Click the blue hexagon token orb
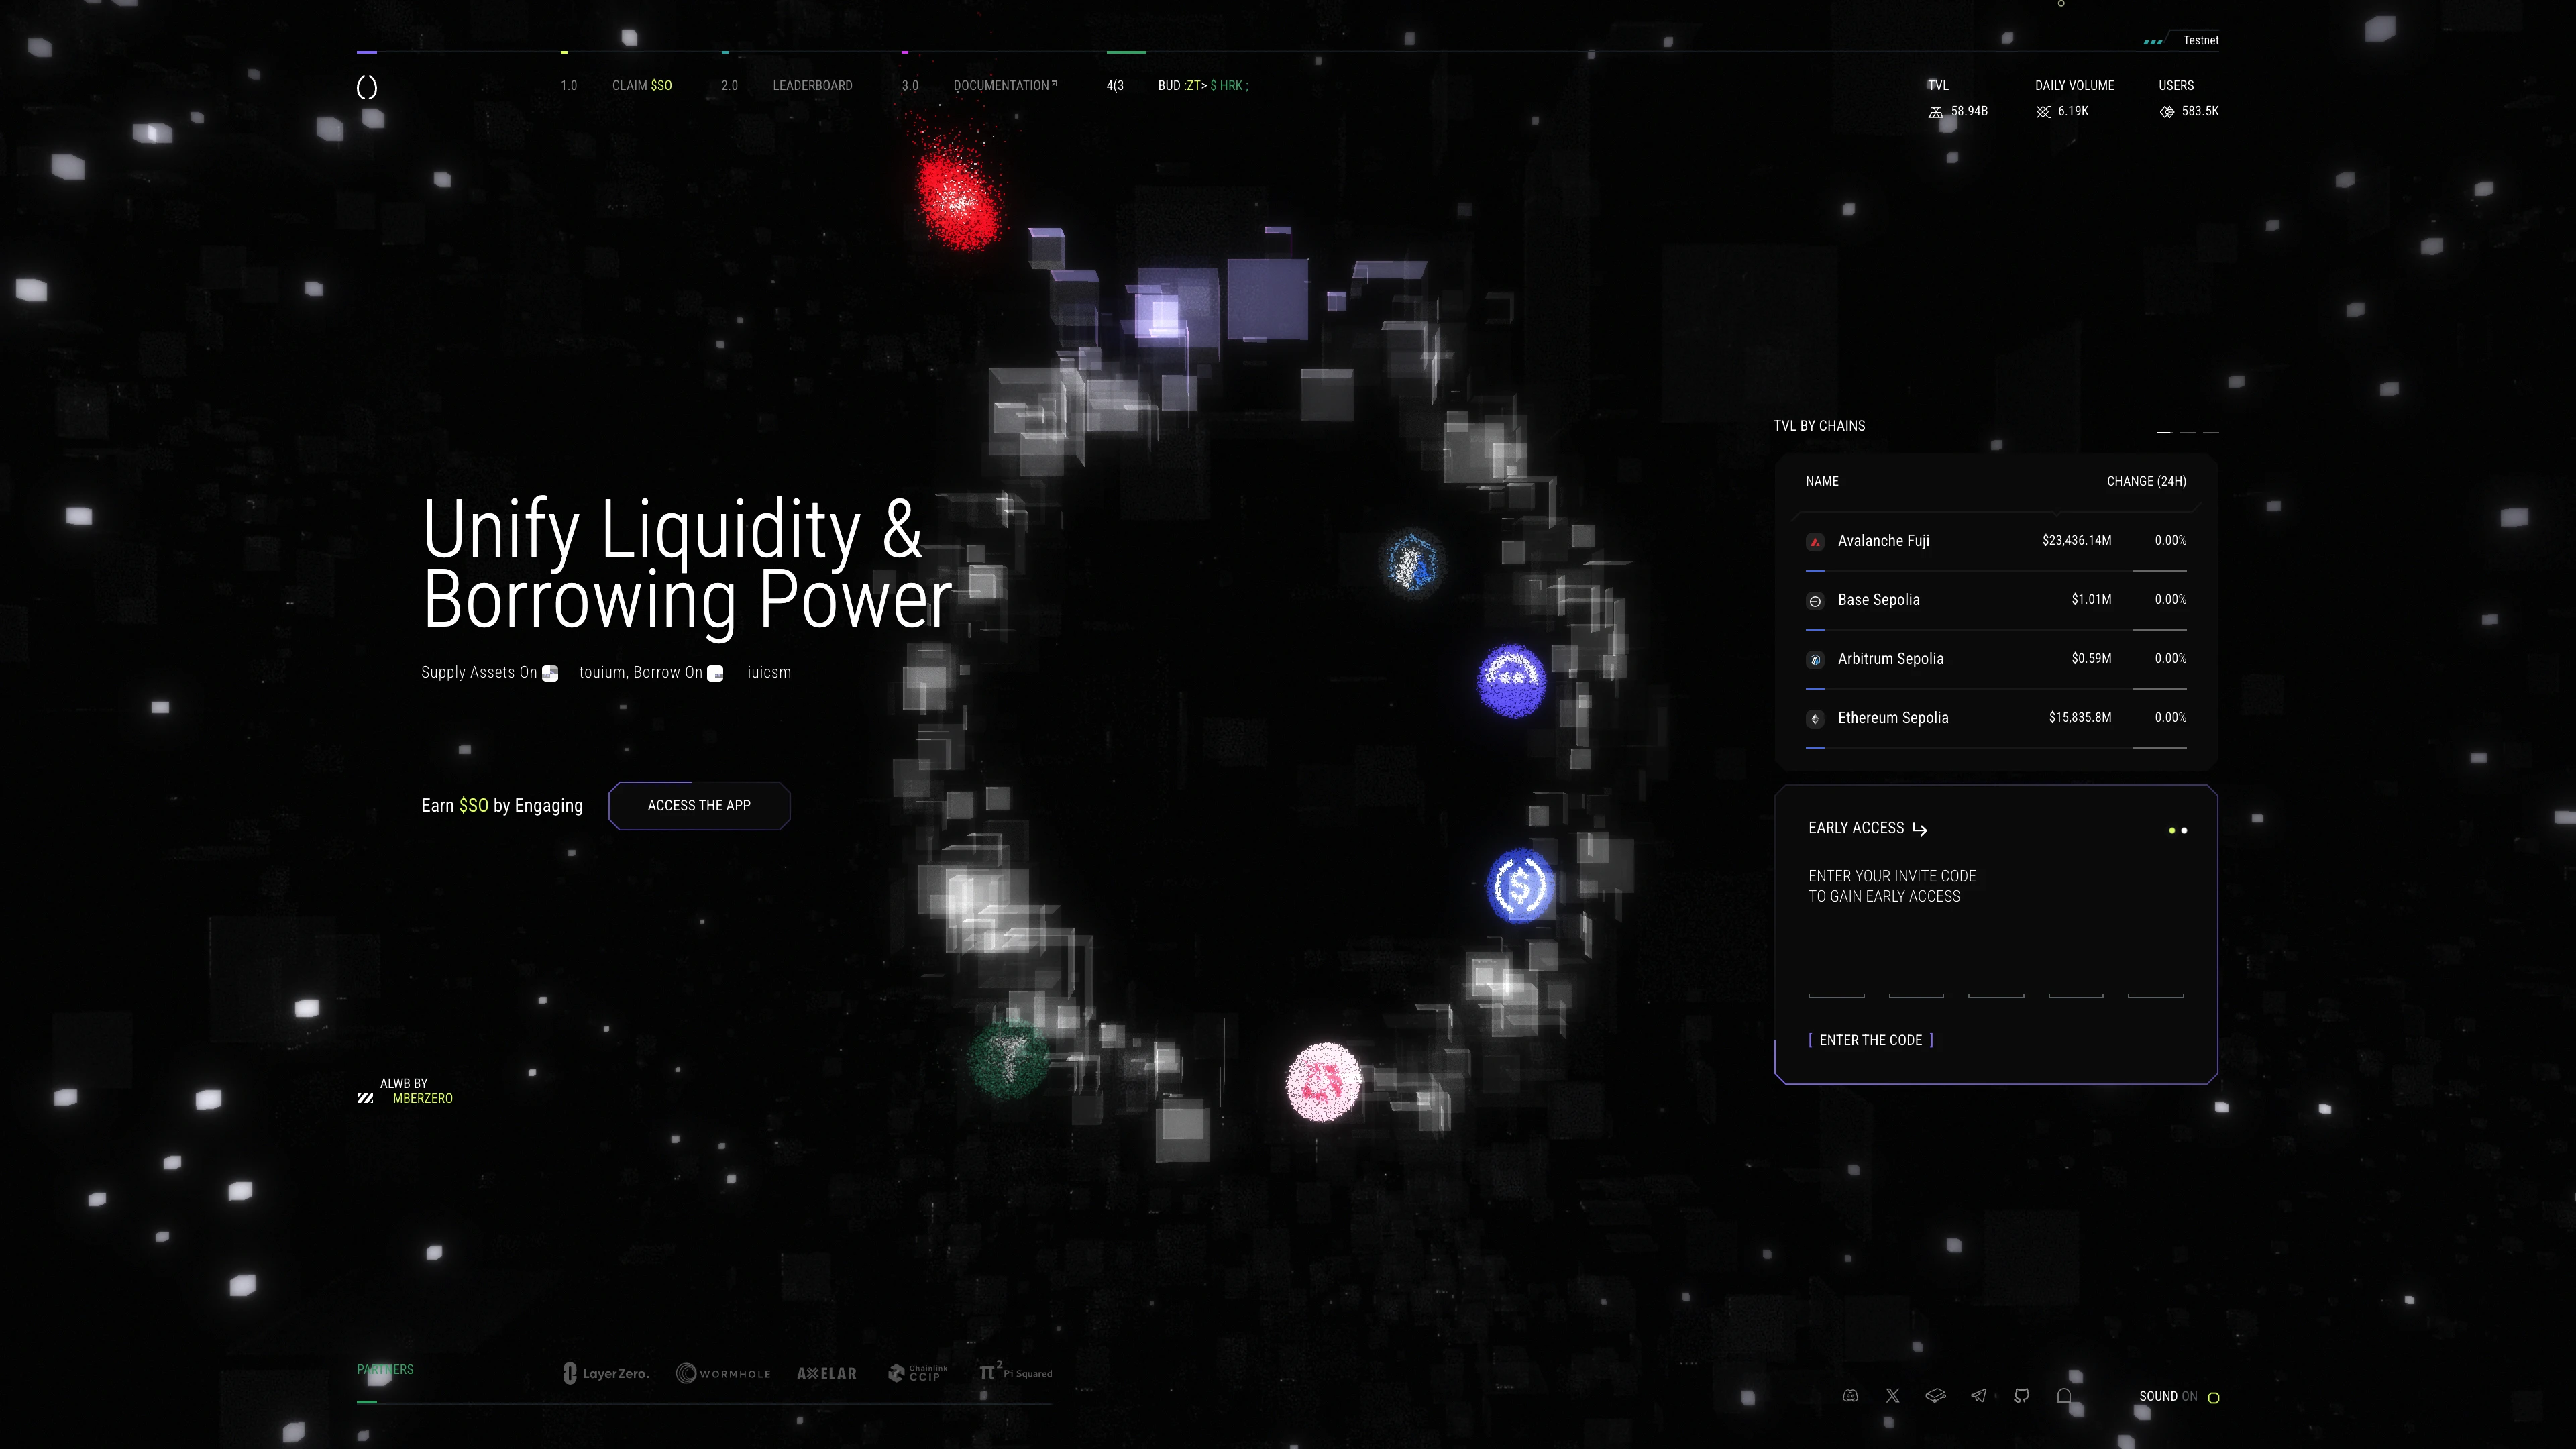 1411,563
